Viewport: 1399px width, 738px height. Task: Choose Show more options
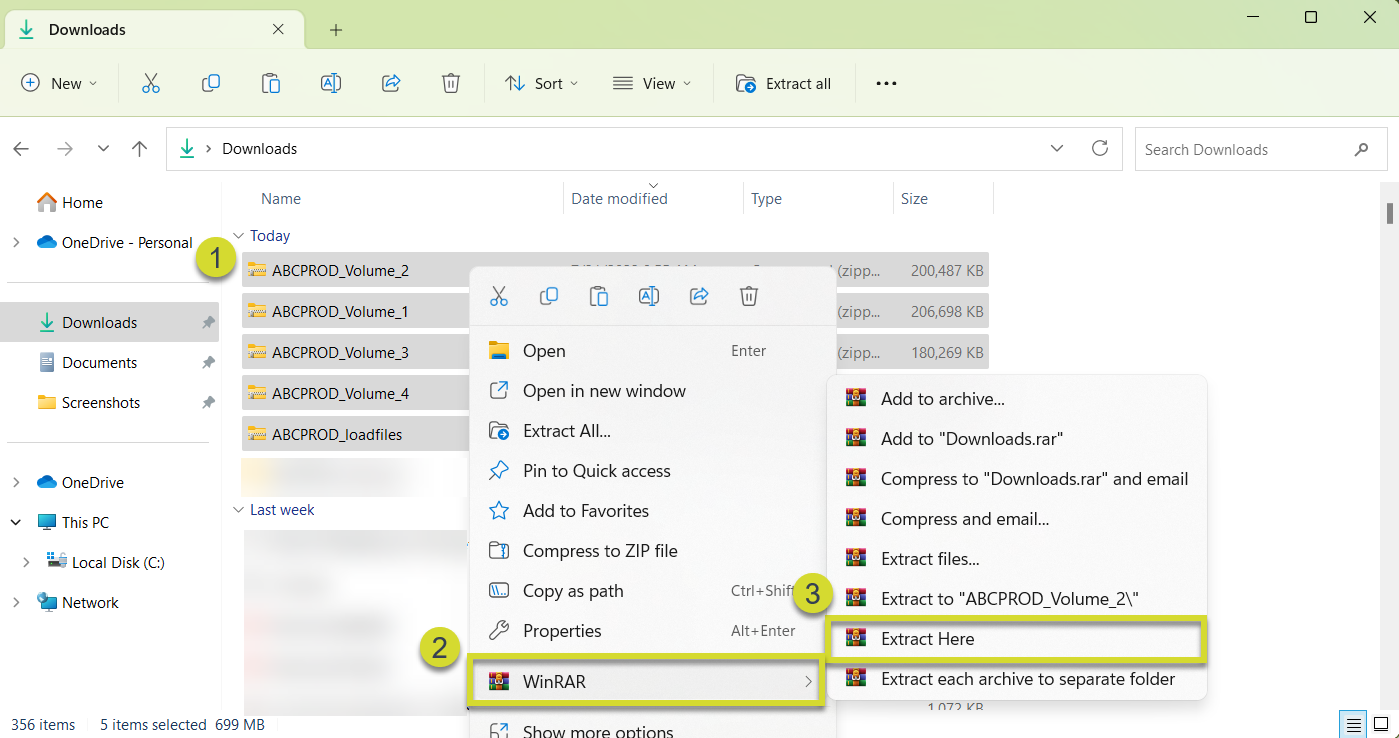652,729
